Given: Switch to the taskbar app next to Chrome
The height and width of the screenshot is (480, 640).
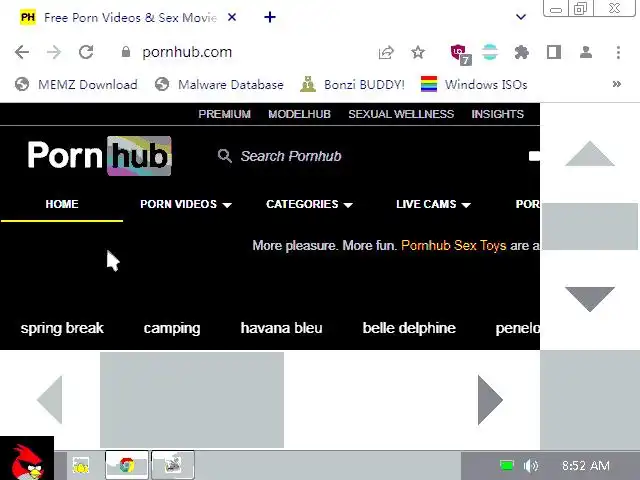Looking at the screenshot, I should [173, 465].
